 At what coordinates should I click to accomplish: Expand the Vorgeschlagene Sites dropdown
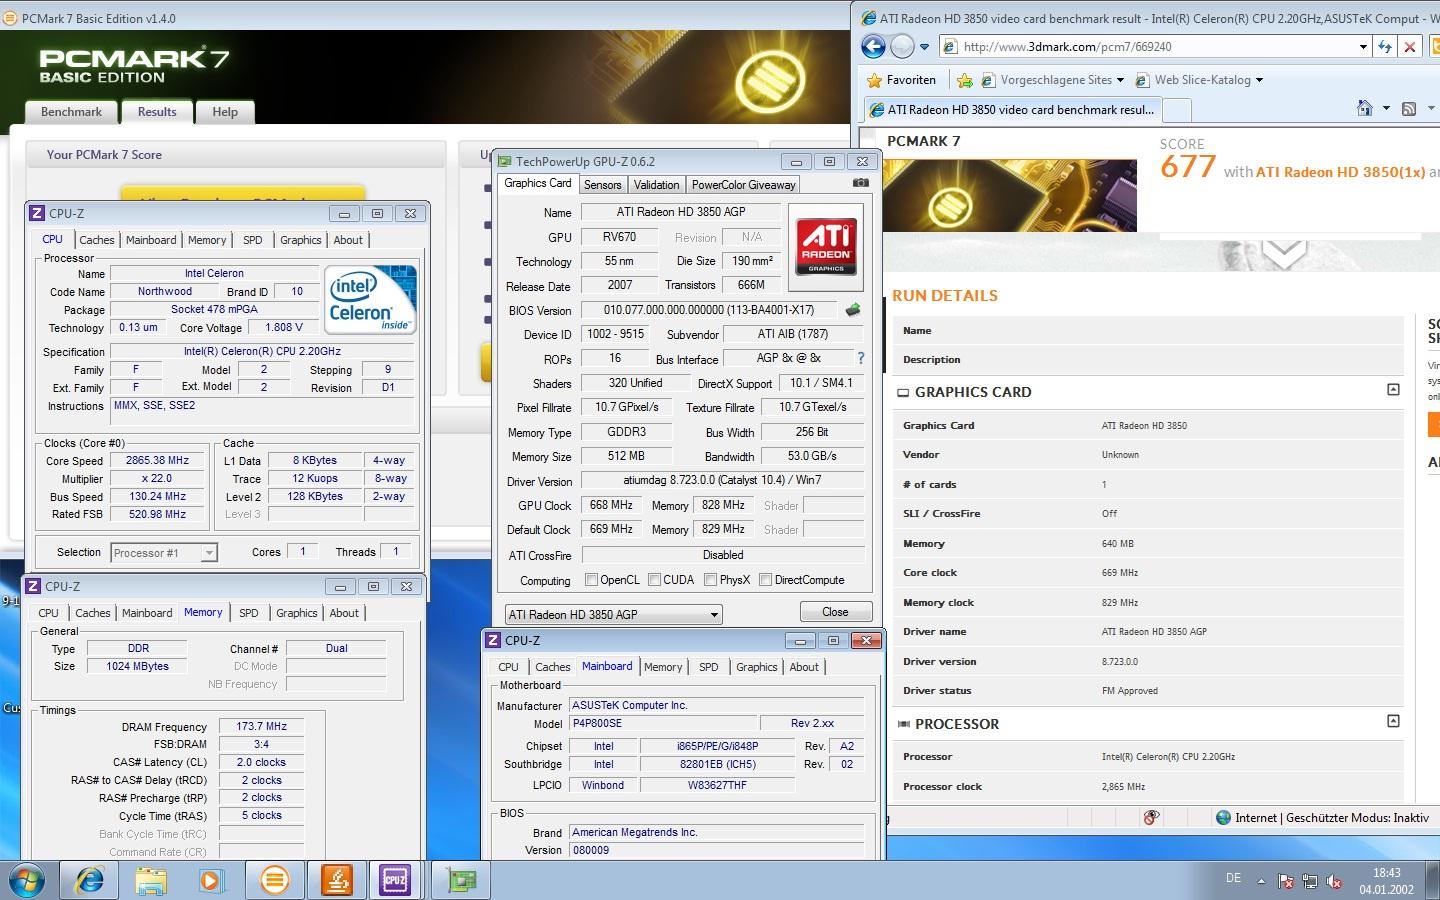[x=1120, y=80]
